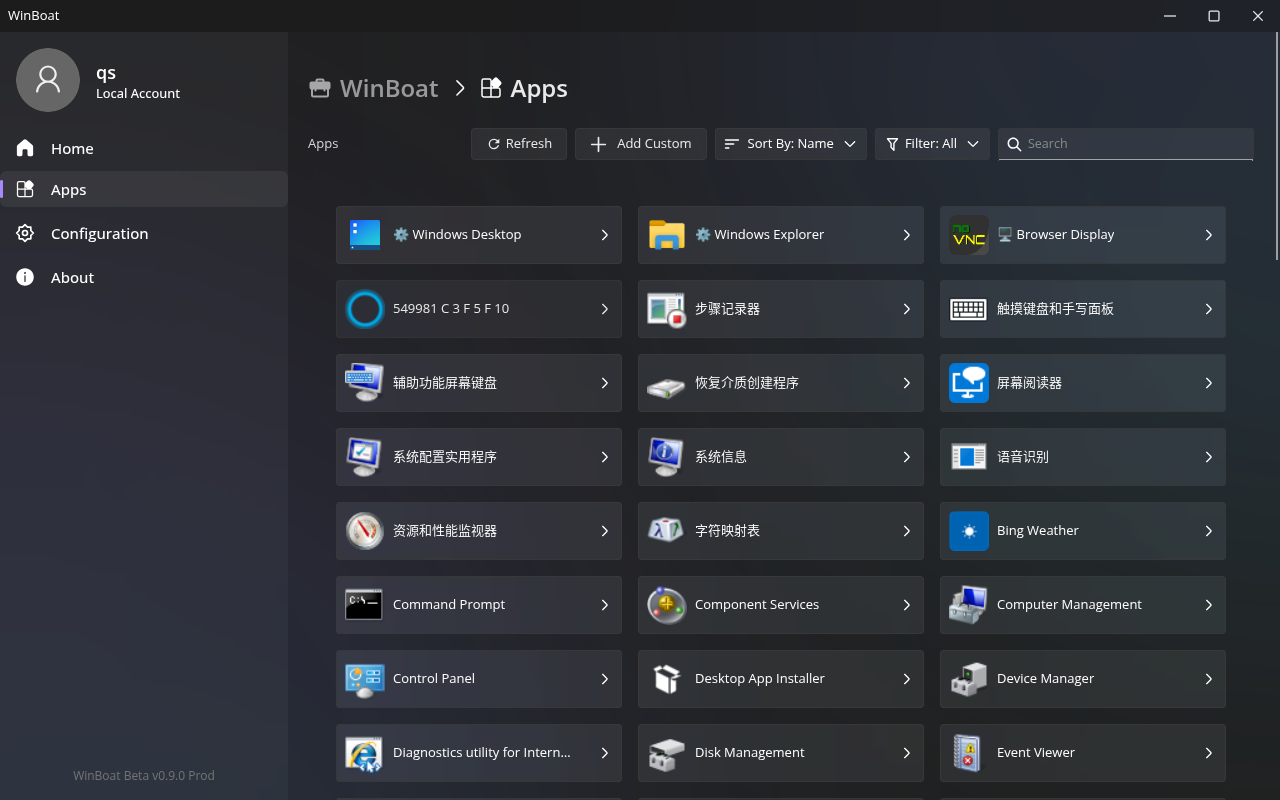The image size is (1280, 800).
Task: Open the Sort By Name dropdown
Action: tap(790, 144)
